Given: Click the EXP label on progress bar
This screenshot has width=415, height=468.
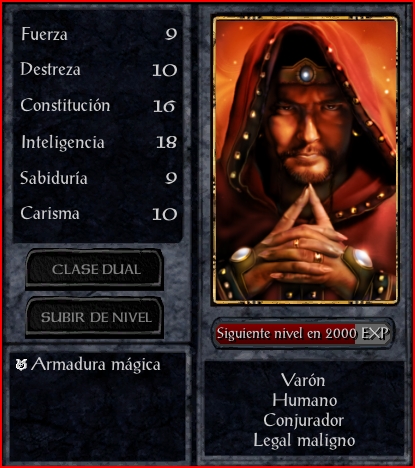Looking at the screenshot, I should click(x=375, y=333).
